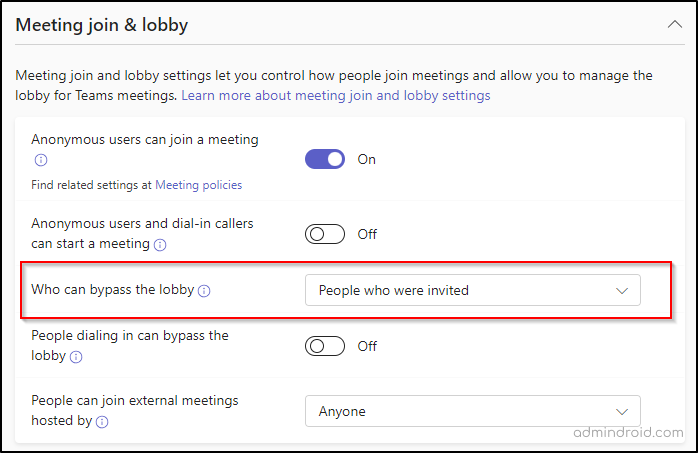Click 'People can join external meetings' label

135,401
